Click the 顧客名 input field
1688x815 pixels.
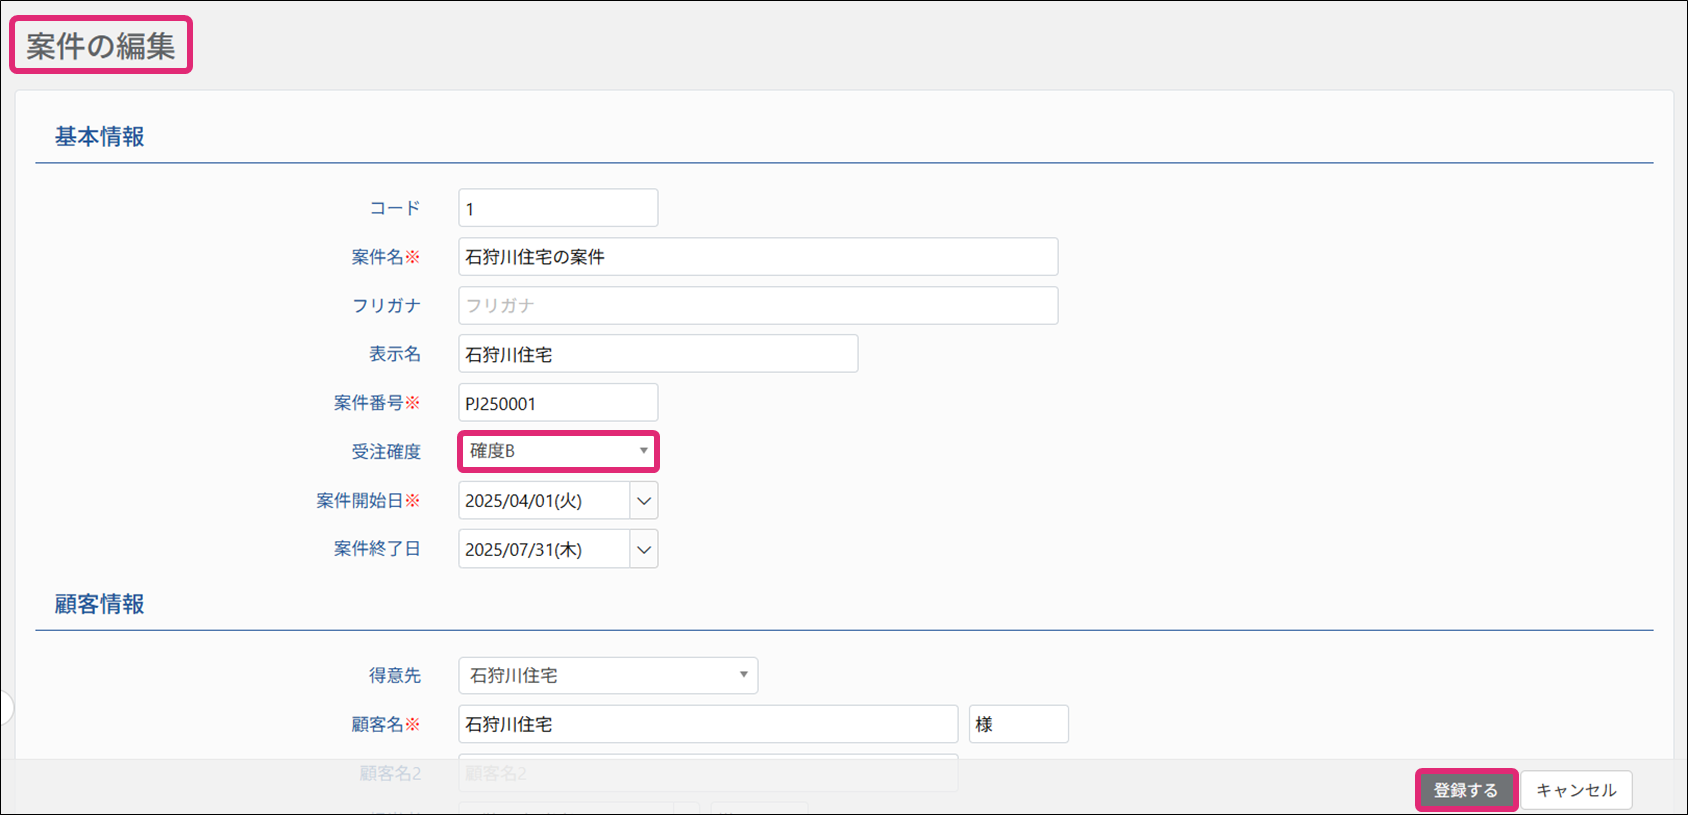point(708,724)
